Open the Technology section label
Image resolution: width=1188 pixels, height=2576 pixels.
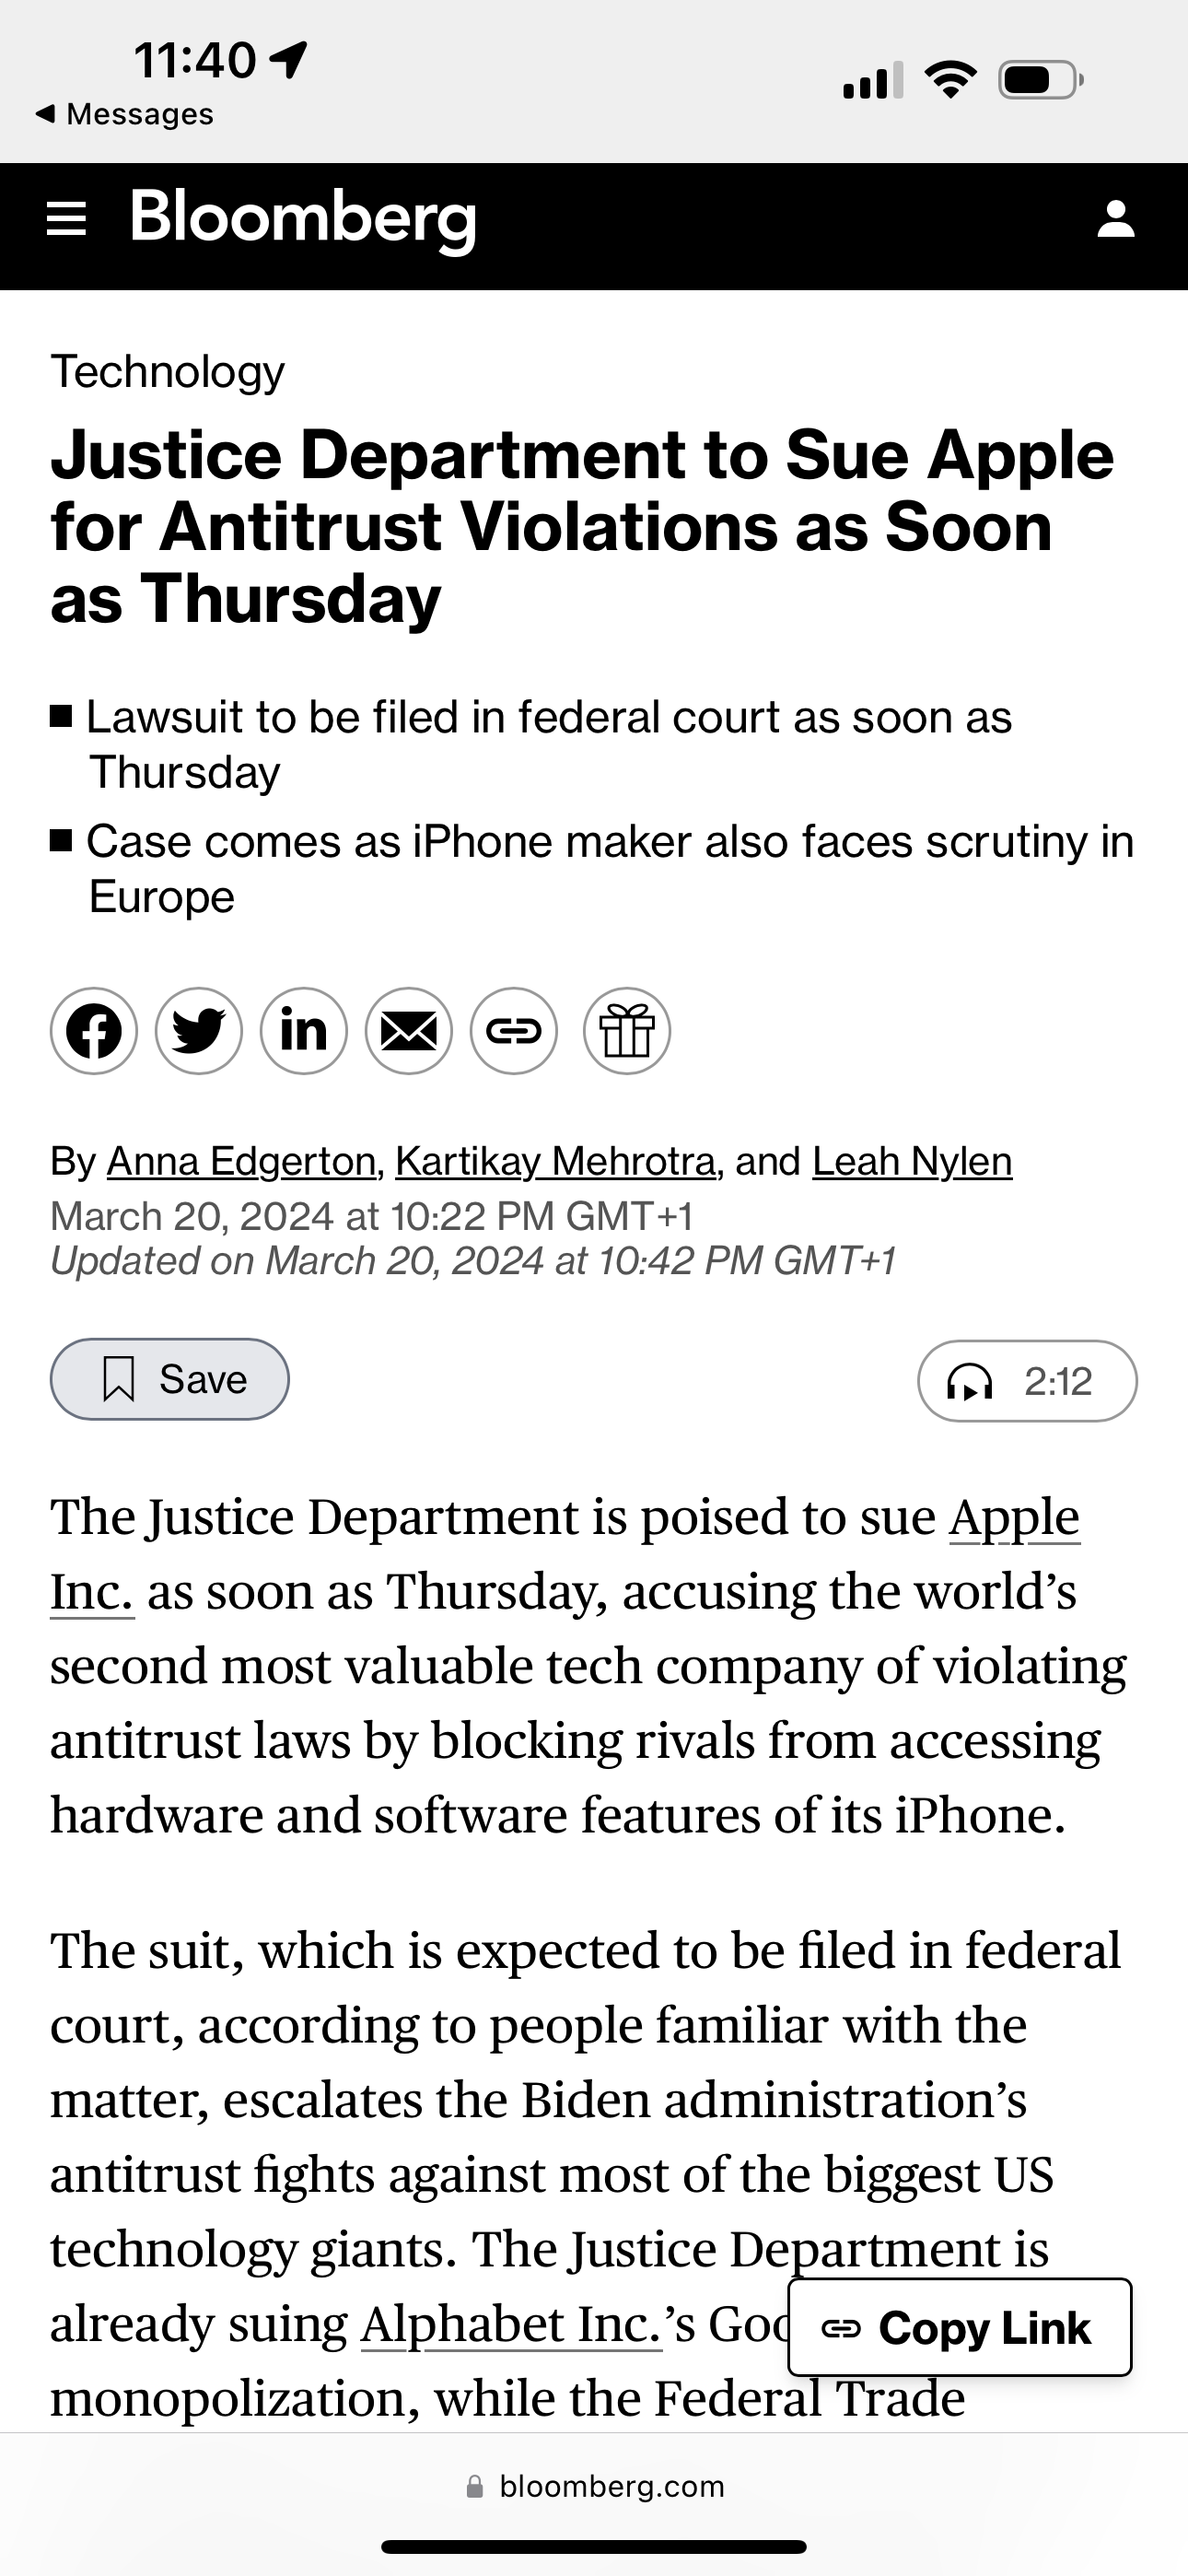pos(168,372)
